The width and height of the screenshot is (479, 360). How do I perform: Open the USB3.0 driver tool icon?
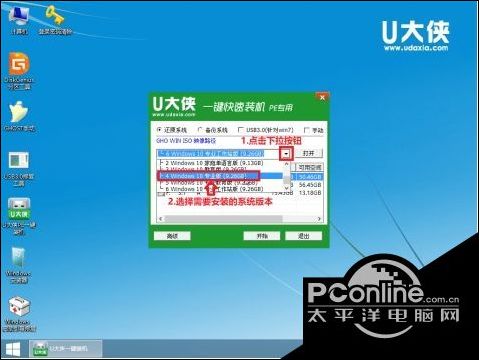point(19,168)
